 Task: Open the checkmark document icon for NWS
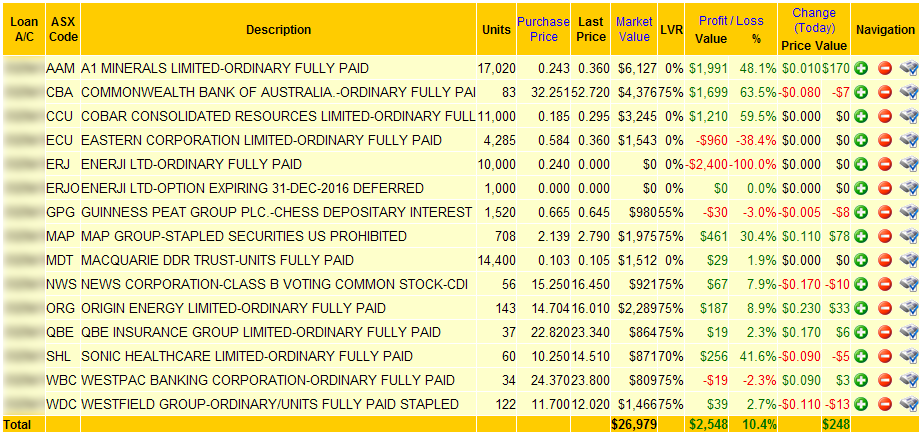click(909, 285)
